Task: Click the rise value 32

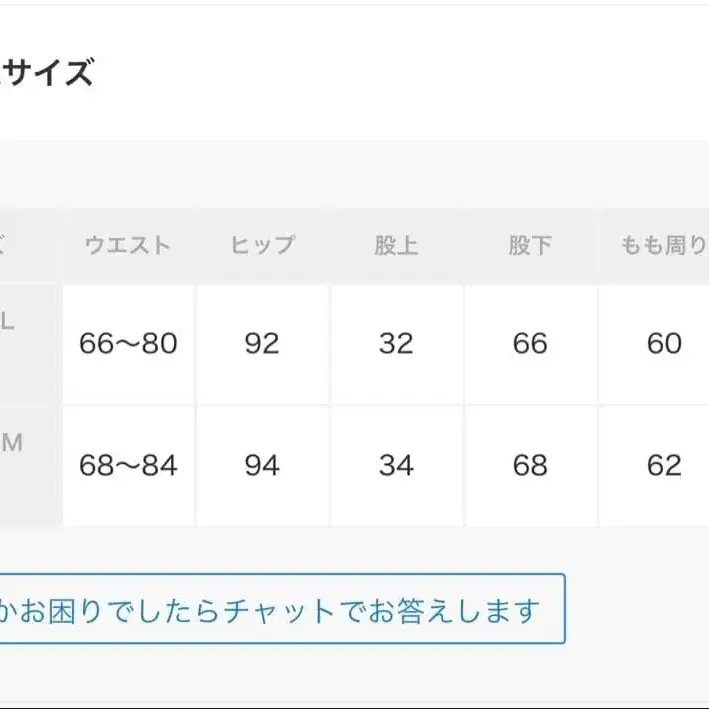Action: [x=396, y=344]
